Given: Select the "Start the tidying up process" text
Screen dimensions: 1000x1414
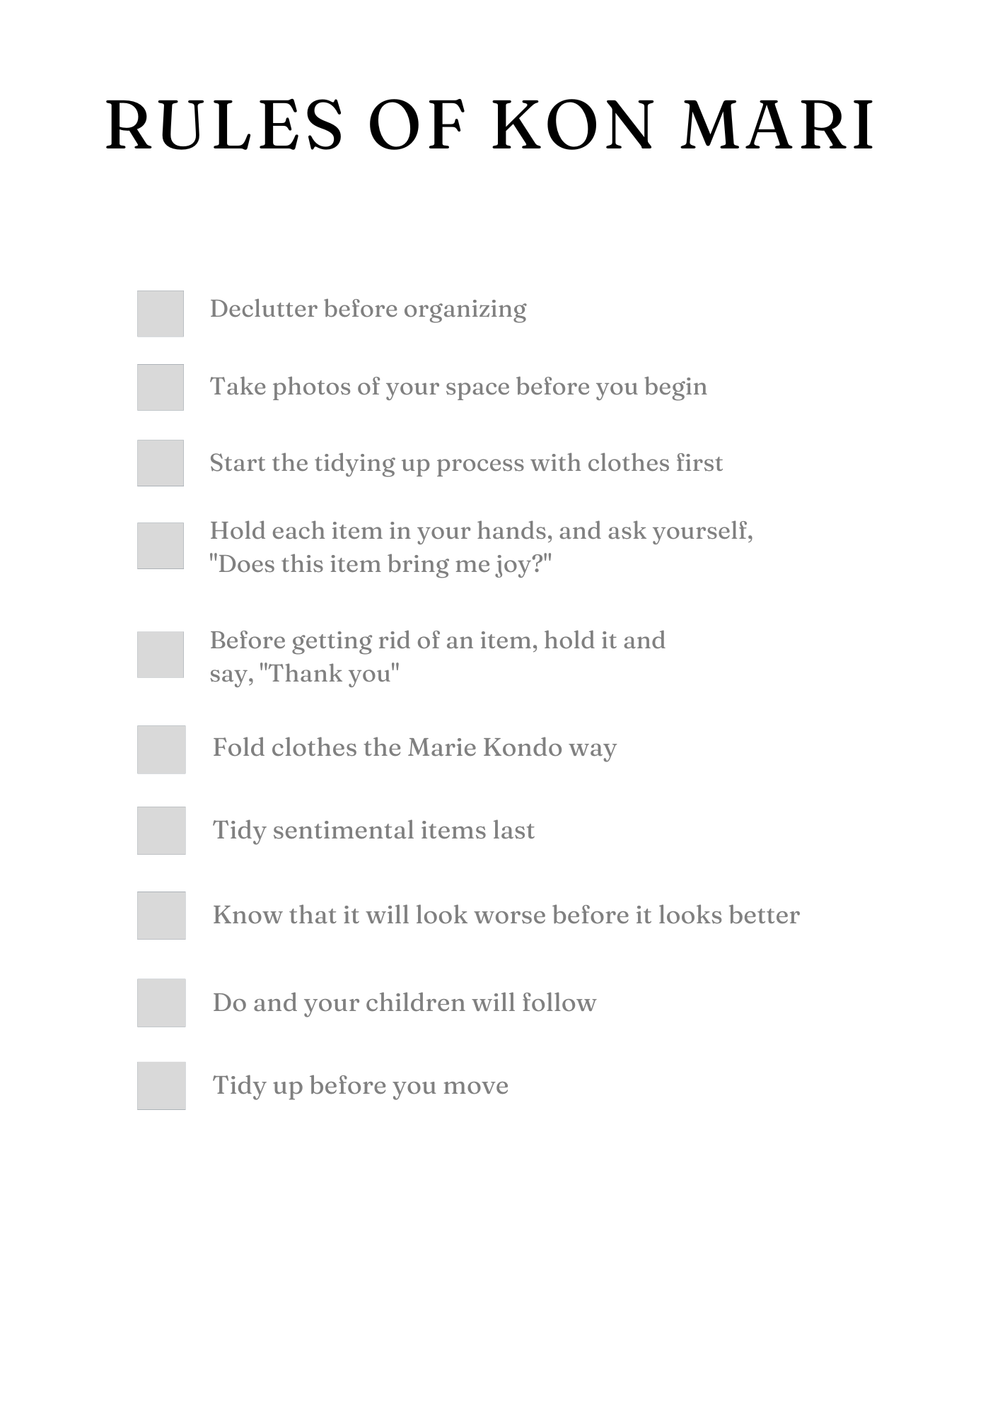Looking at the screenshot, I should (466, 463).
